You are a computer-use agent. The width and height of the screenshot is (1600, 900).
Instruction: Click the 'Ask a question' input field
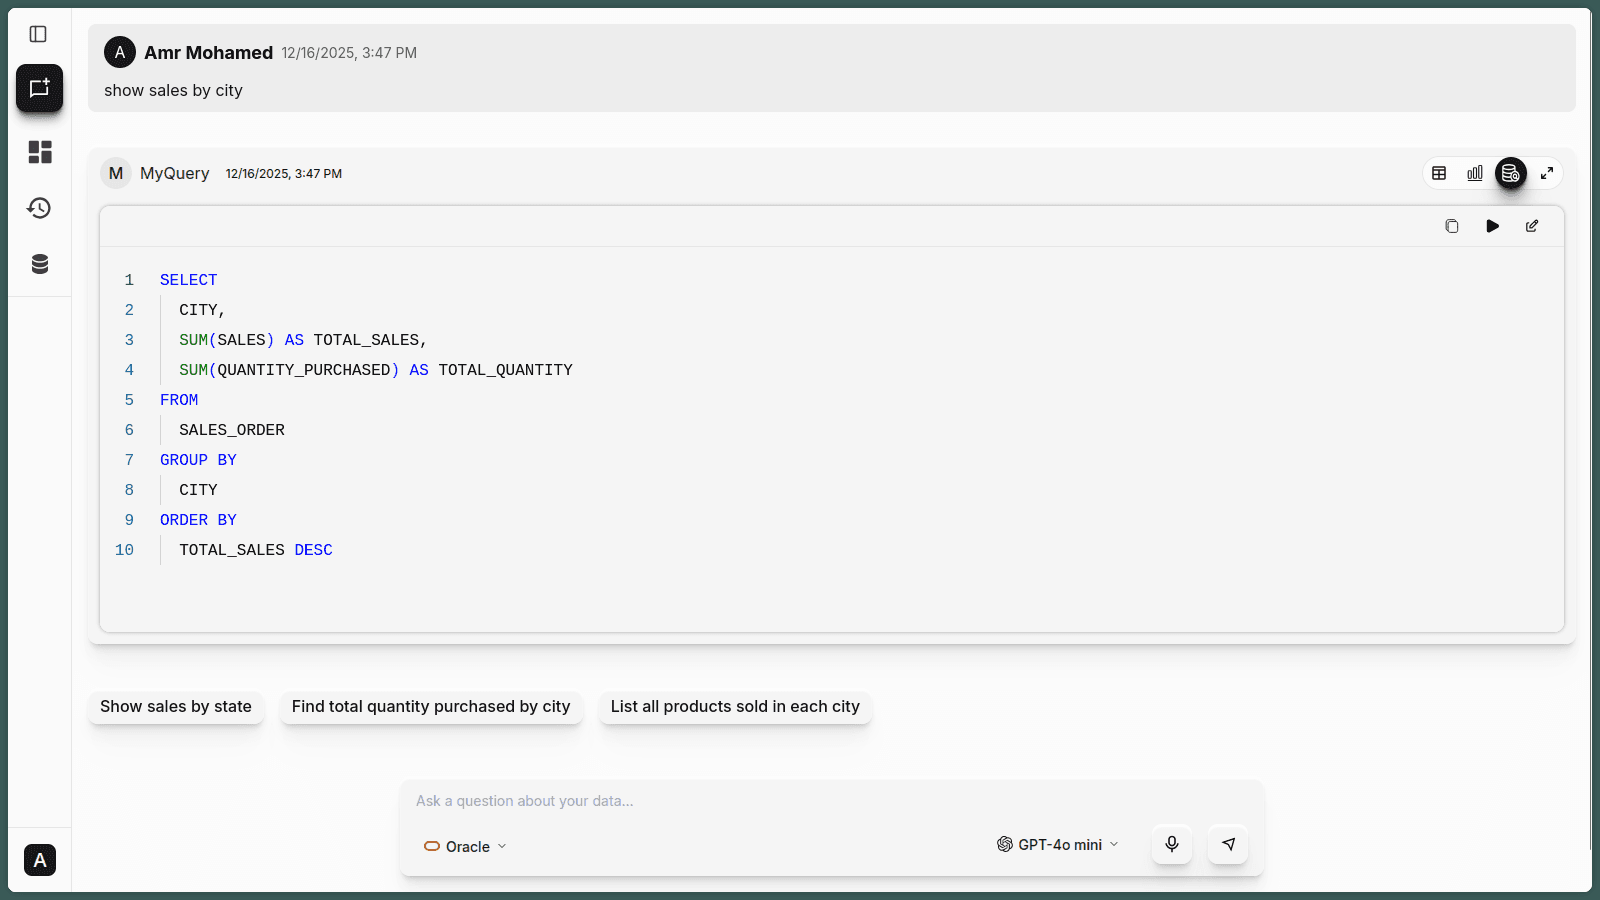(x=700, y=801)
